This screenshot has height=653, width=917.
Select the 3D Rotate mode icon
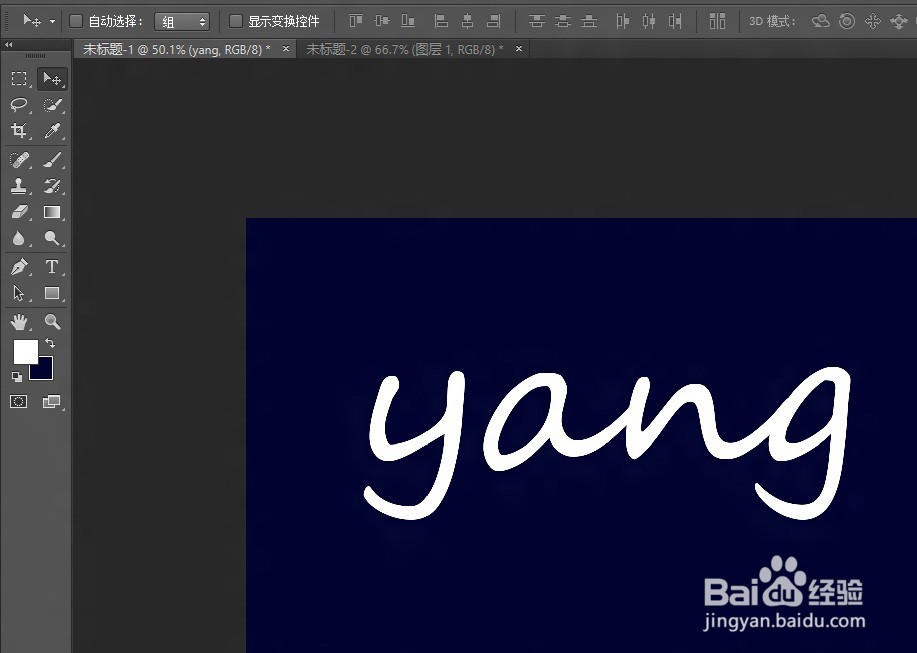821,22
